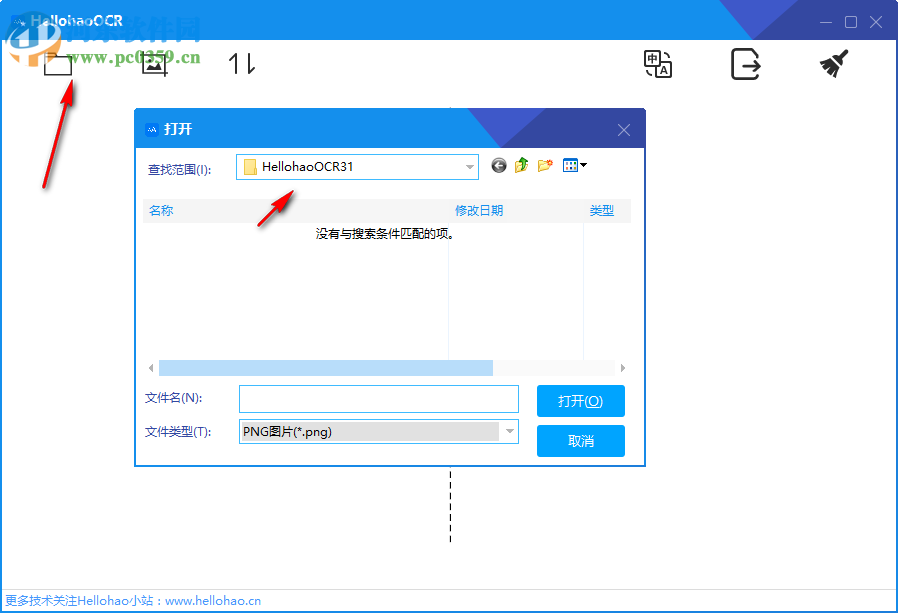Click the image capture toolbar icon
Viewport: 898px width, 613px height.
153,64
